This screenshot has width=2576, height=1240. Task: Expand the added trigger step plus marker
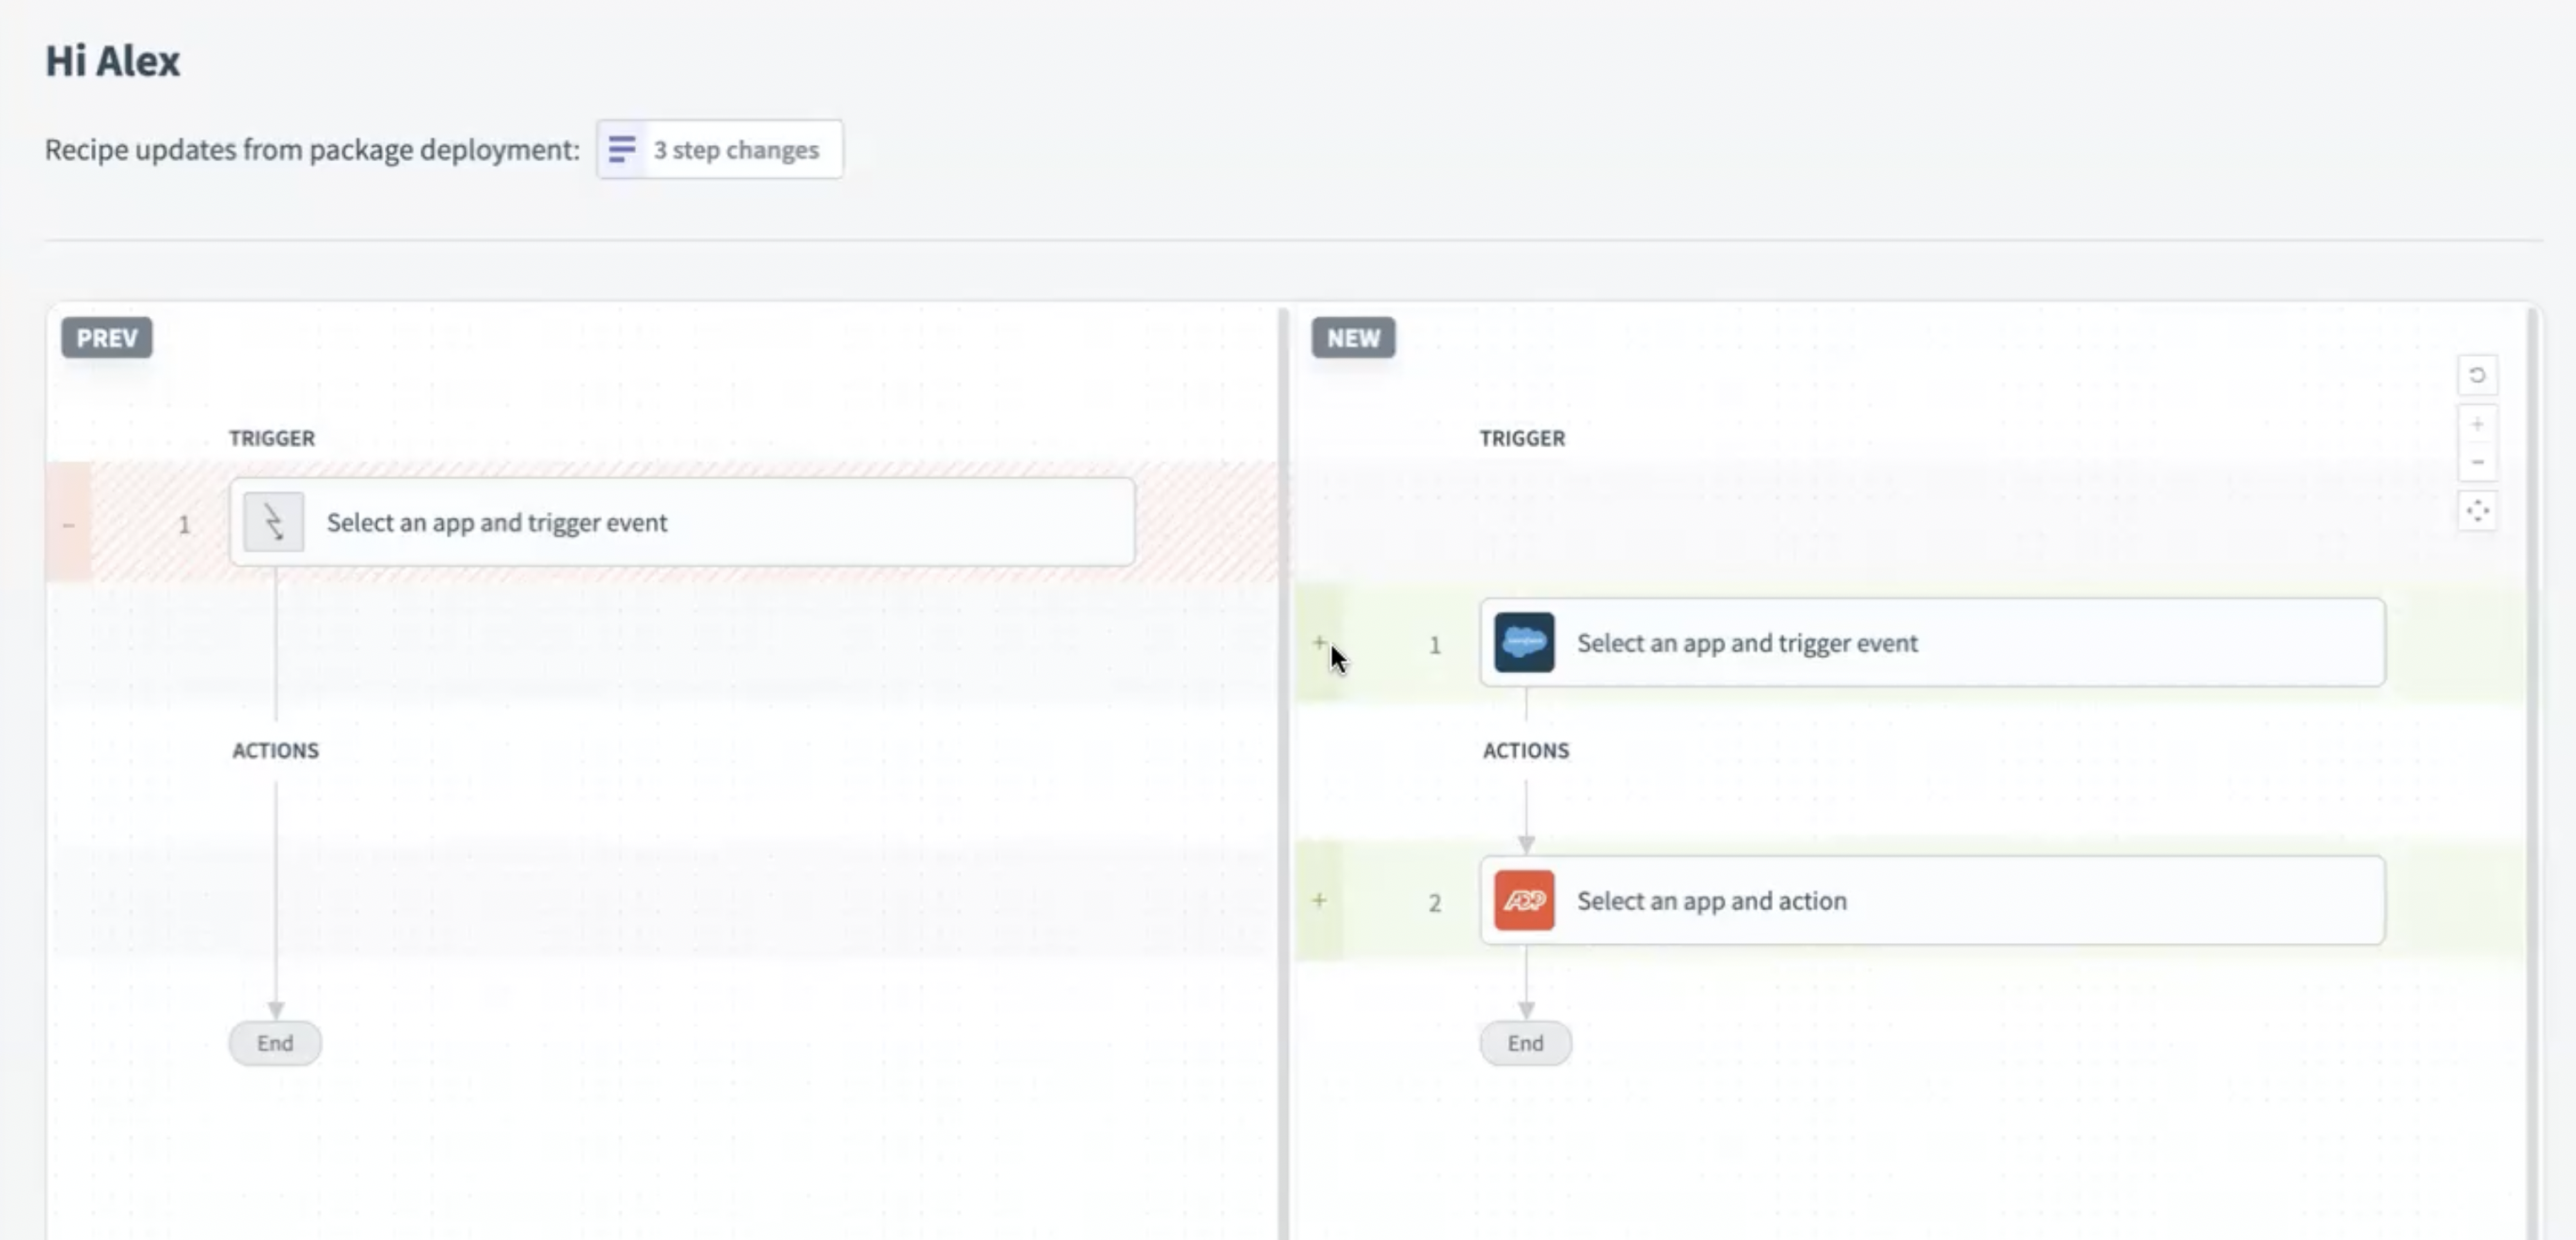1318,642
